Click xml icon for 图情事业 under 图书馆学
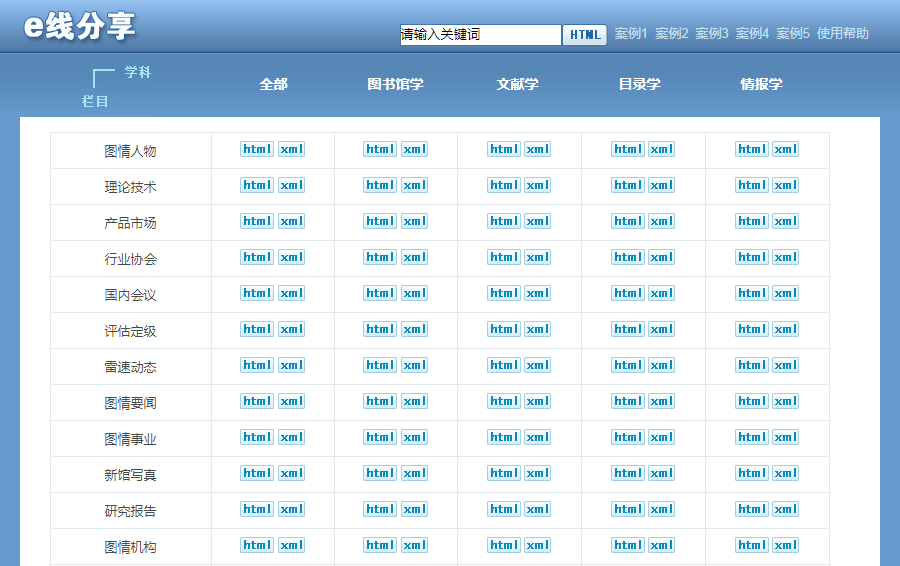The height and width of the screenshot is (566, 900). coord(414,437)
